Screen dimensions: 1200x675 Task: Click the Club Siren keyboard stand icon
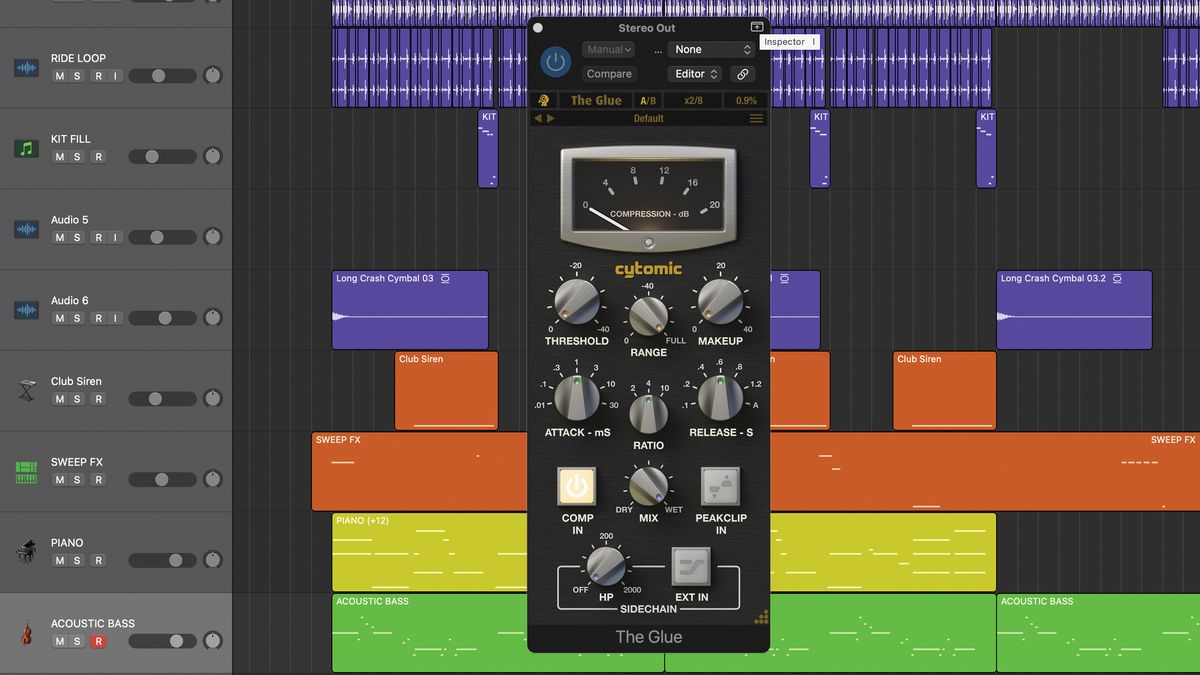coord(26,391)
